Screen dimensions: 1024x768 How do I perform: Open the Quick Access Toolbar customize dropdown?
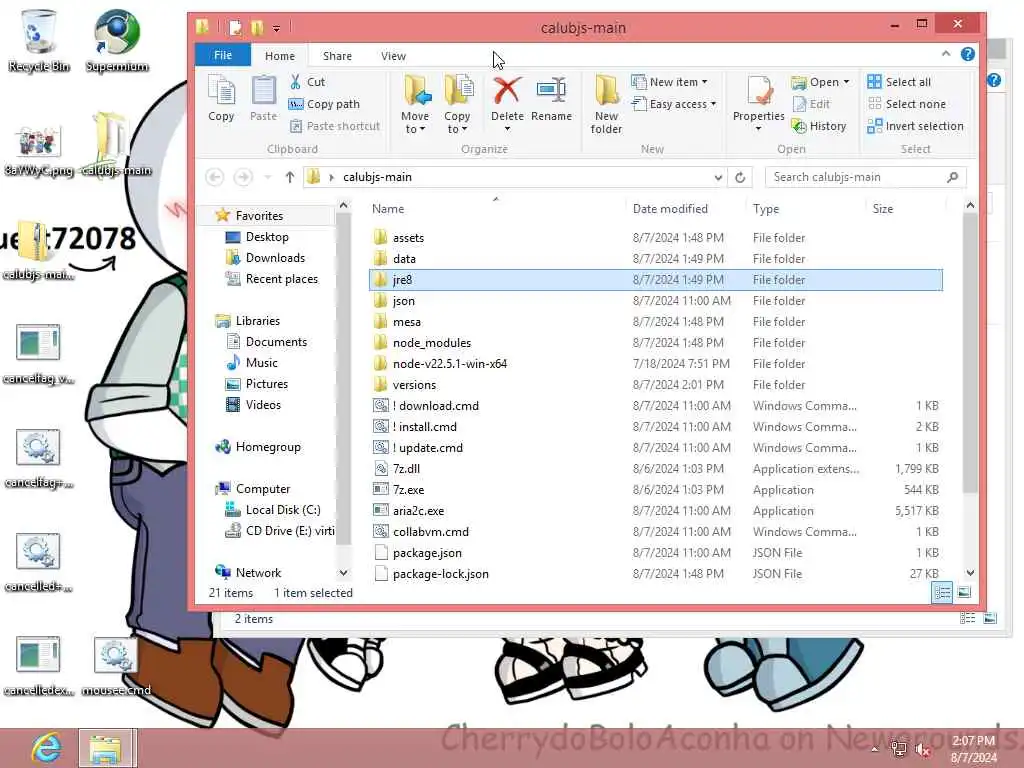point(276,28)
